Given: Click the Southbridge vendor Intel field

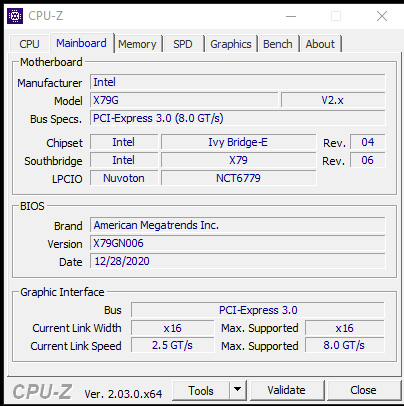Looking at the screenshot, I should [x=124, y=160].
